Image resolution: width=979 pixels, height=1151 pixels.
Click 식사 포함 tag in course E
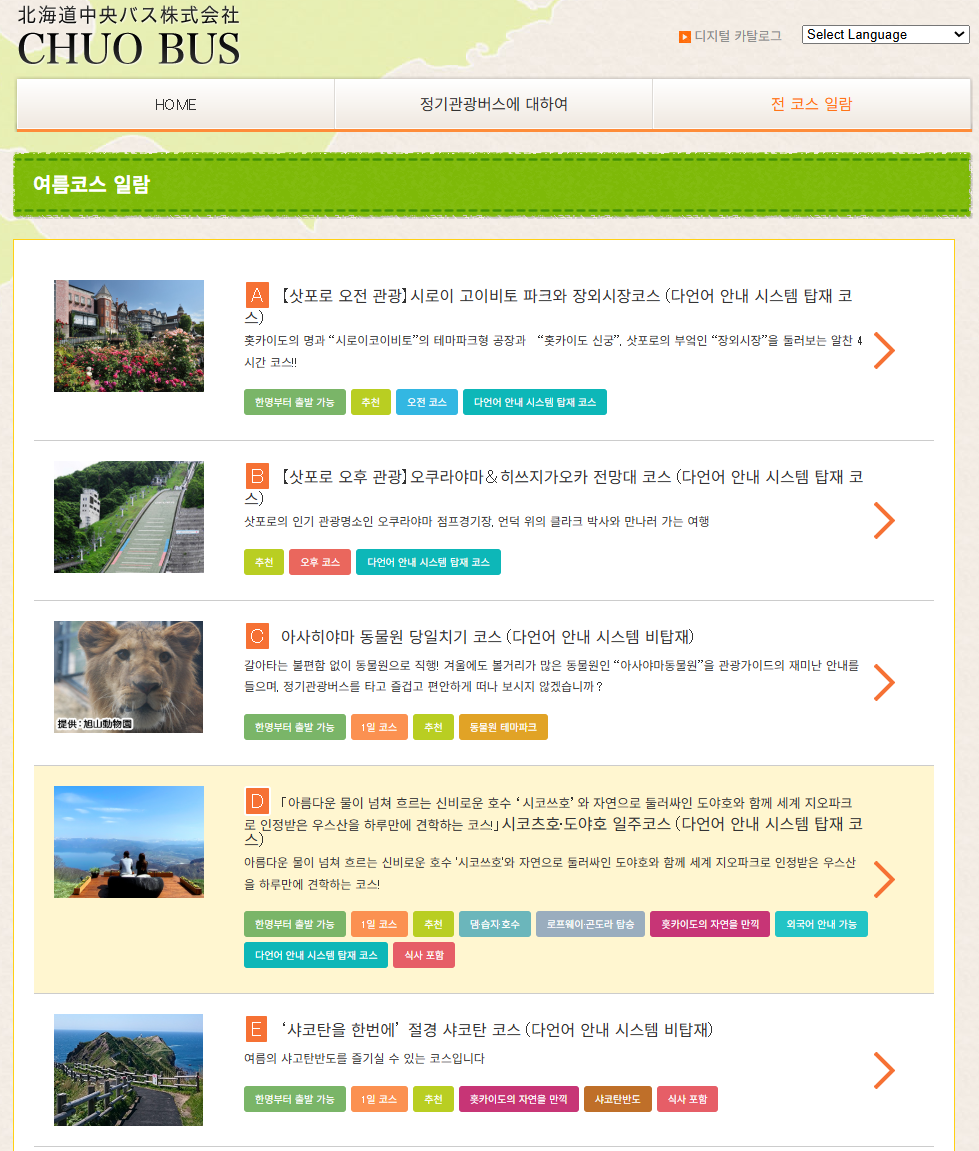[x=687, y=1099]
